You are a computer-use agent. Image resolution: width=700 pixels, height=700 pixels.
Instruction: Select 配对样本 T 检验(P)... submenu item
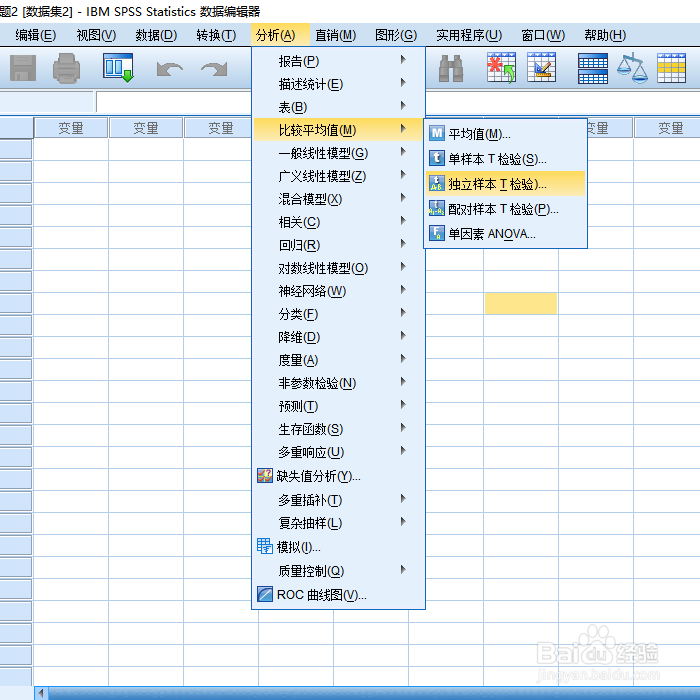[x=505, y=208]
